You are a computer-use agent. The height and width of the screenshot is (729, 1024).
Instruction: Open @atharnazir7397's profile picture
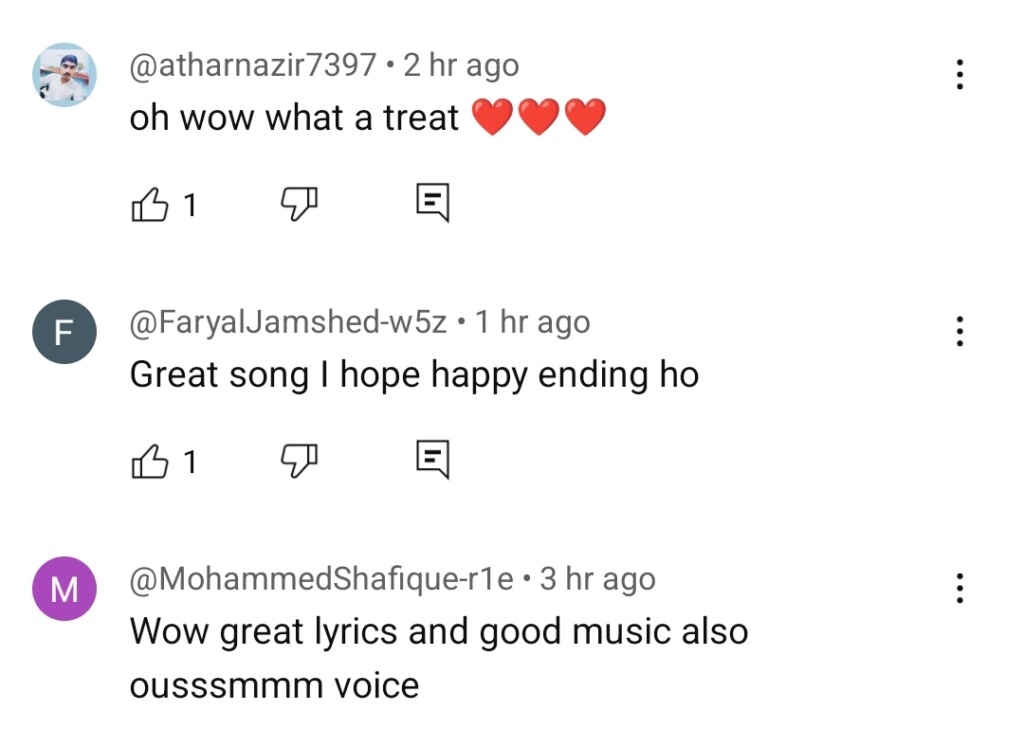pyautogui.click(x=64, y=75)
